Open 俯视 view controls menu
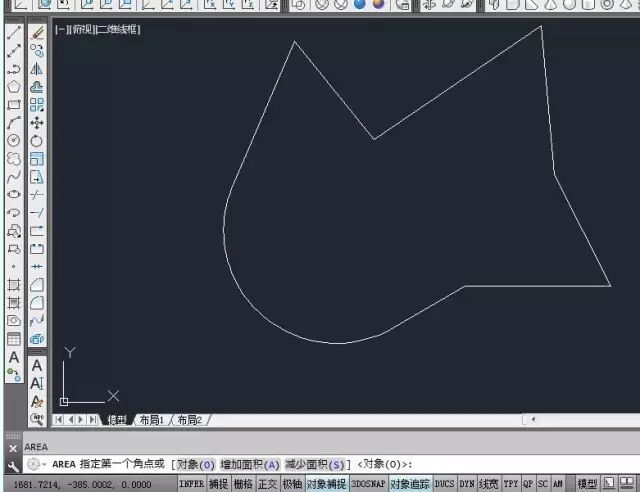This screenshot has width=640, height=492. 81,29
